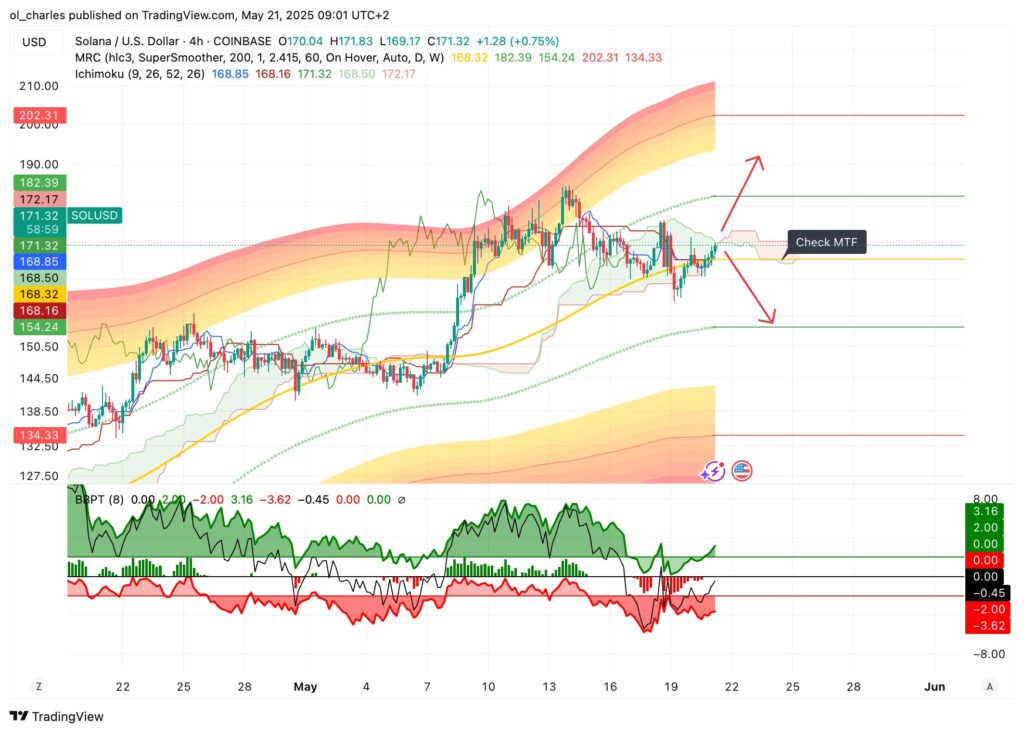The height and width of the screenshot is (733, 1024).
Task: Select the SOLUSD price label tag
Action: 95,215
